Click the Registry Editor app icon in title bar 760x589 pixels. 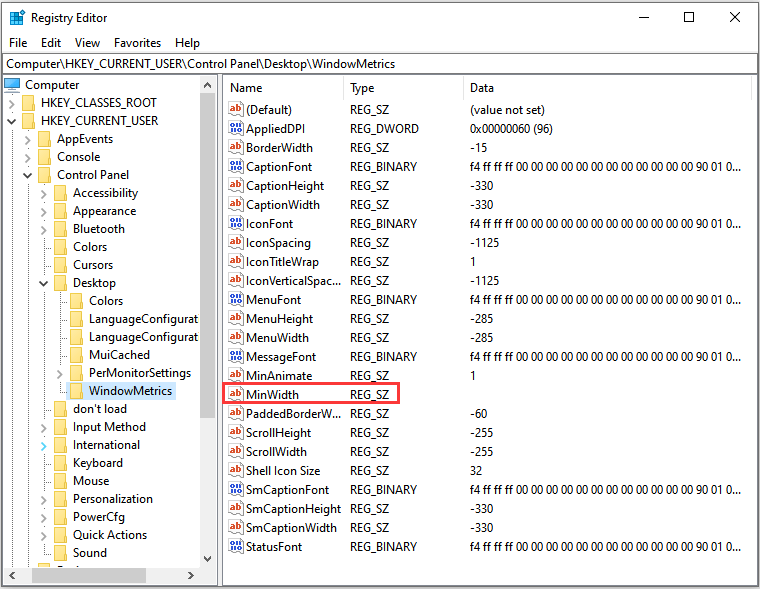click(17, 17)
